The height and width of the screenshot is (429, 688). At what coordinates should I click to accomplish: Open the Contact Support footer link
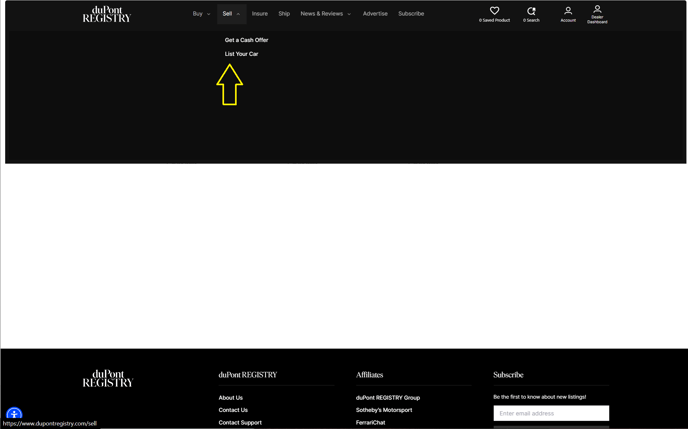(x=240, y=422)
